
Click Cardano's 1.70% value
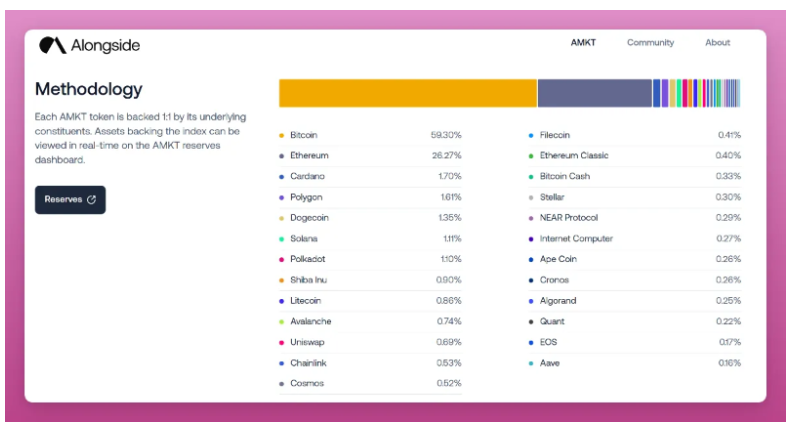(x=449, y=176)
